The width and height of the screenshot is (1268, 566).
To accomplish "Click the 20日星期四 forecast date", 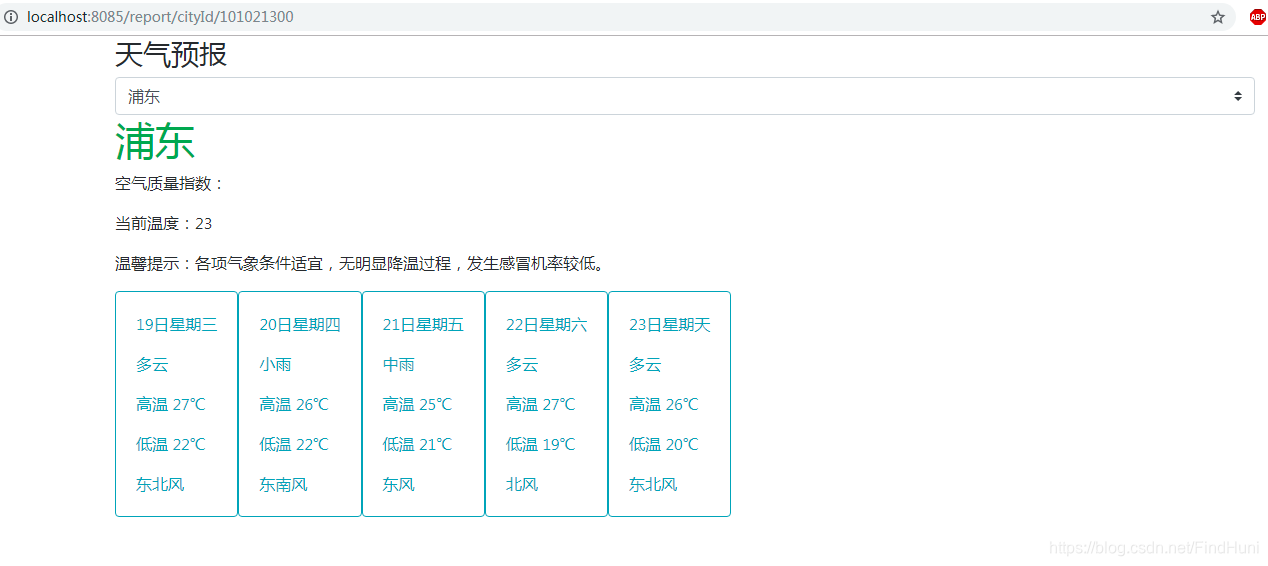I will 300,325.
